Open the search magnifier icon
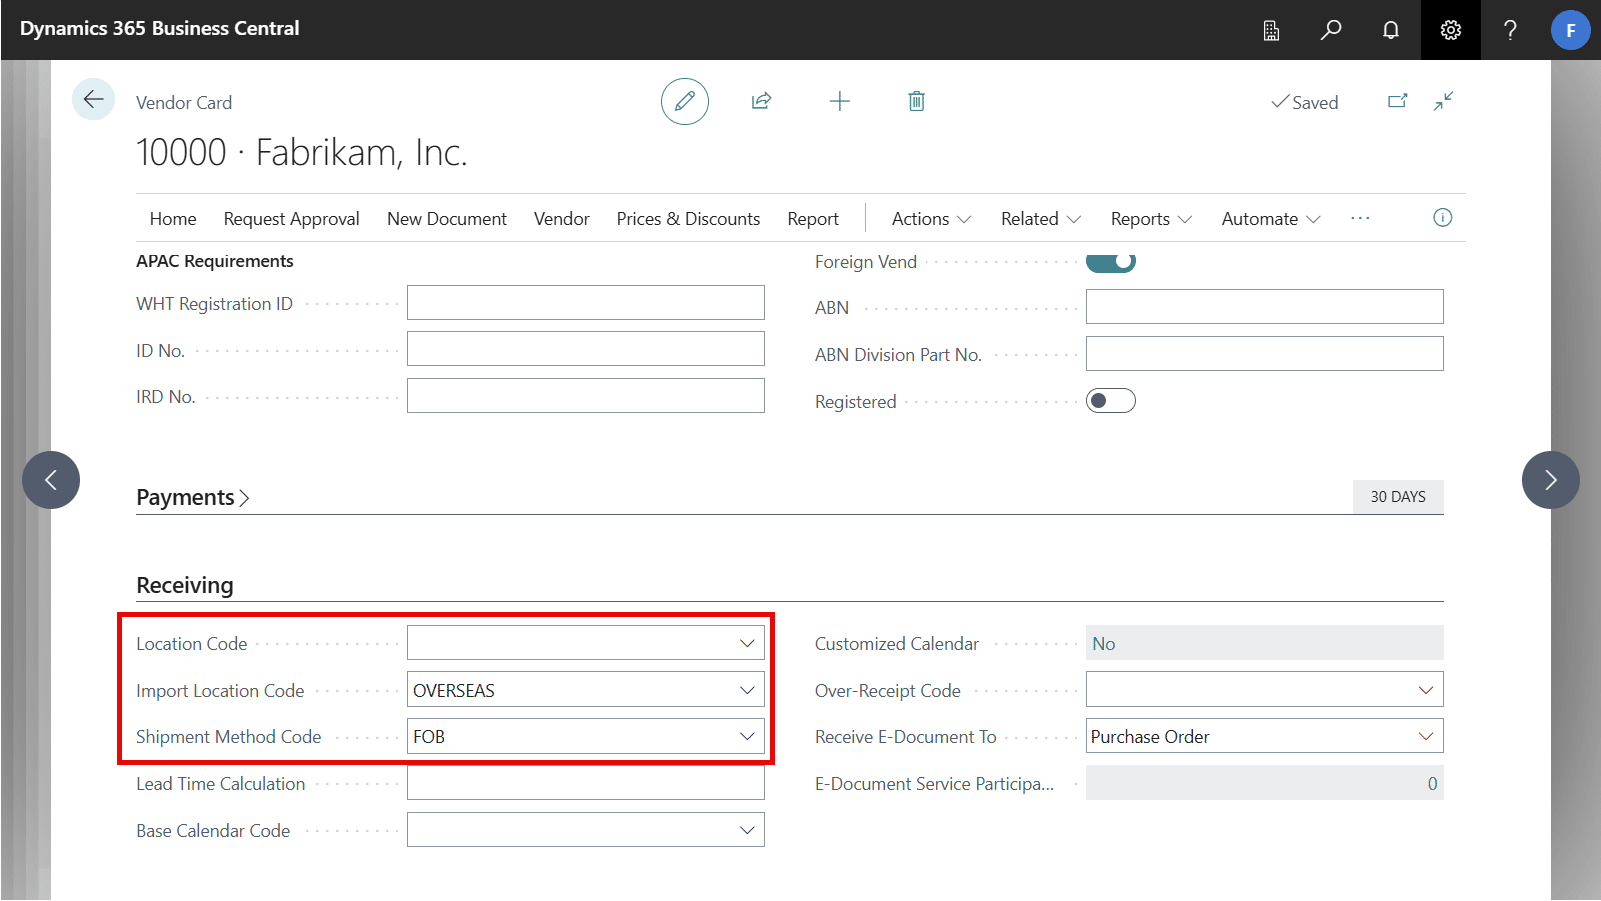This screenshot has width=1601, height=901. click(1330, 30)
